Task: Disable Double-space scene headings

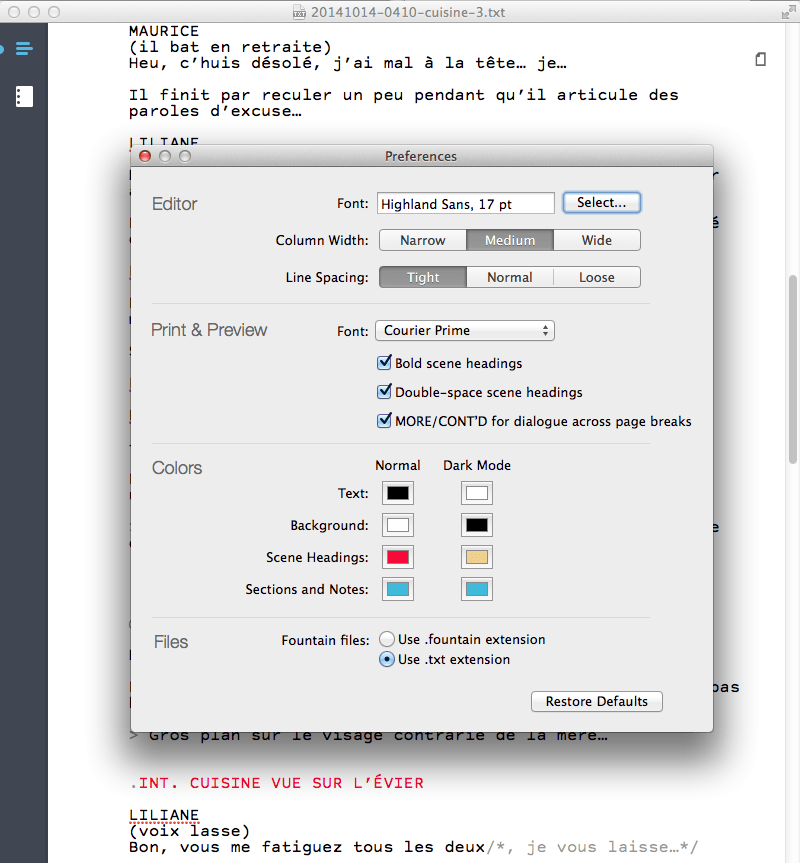Action: pos(384,392)
